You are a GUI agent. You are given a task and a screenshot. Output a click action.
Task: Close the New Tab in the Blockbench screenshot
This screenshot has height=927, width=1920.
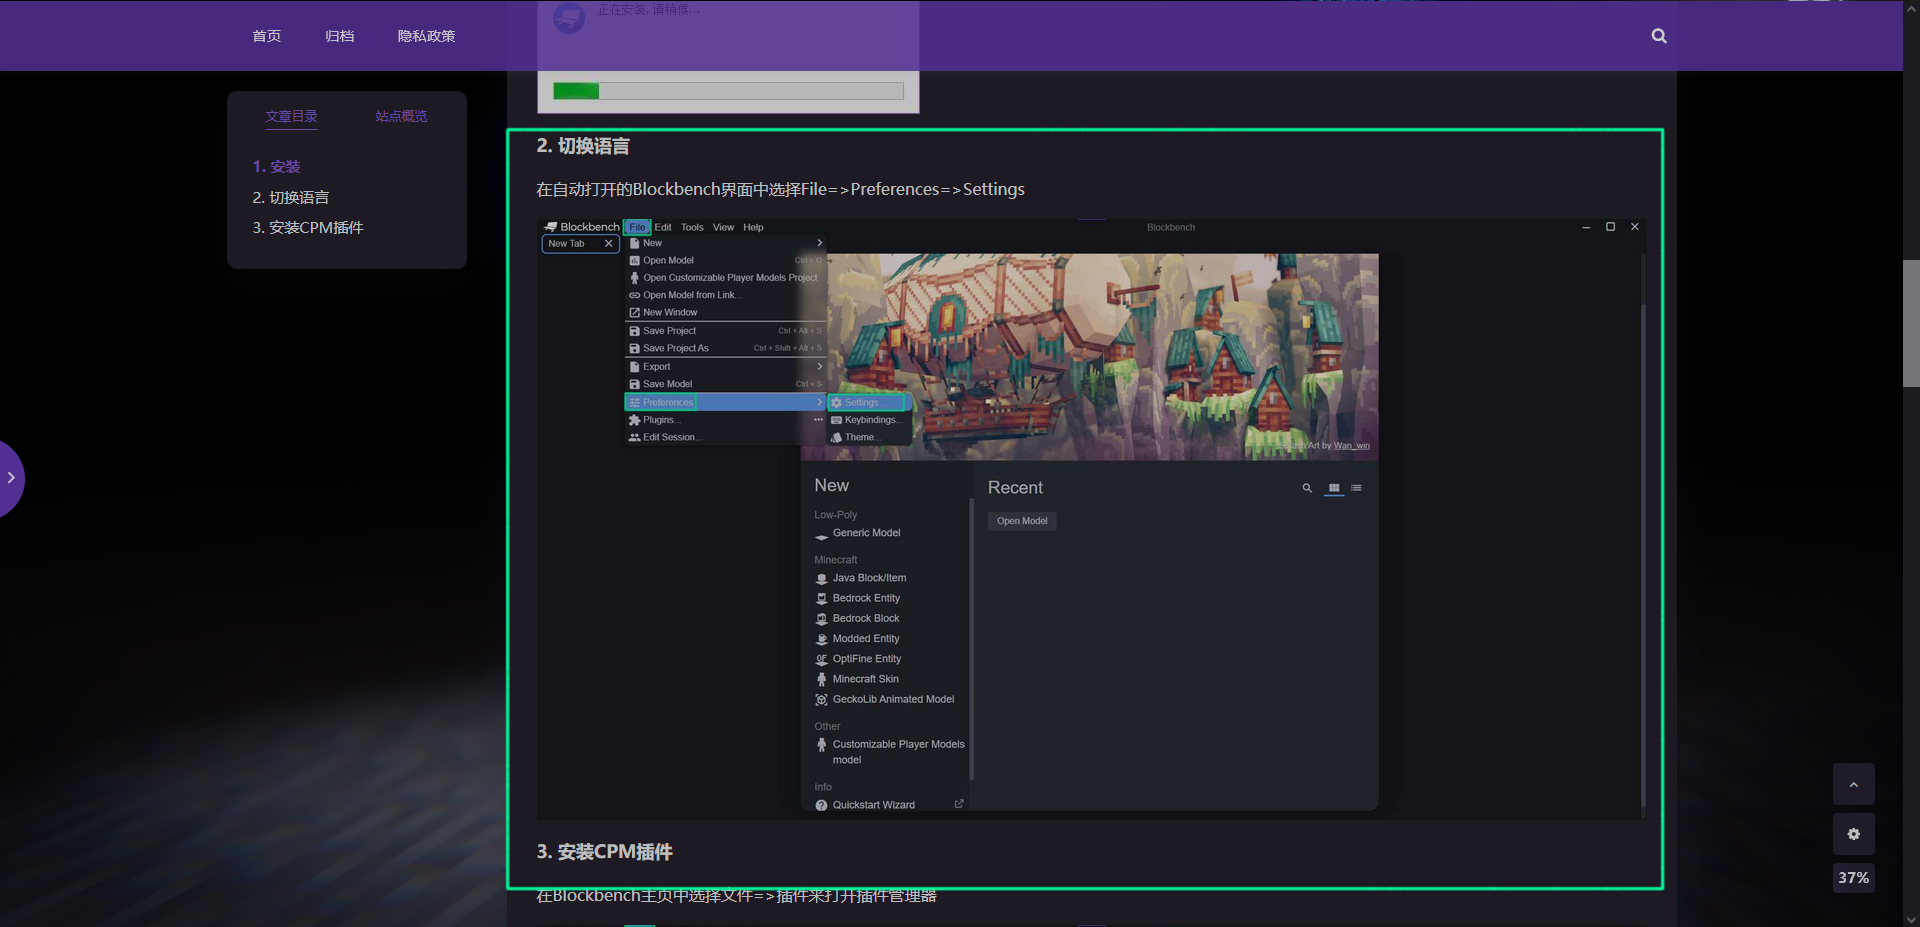pyautogui.click(x=608, y=244)
